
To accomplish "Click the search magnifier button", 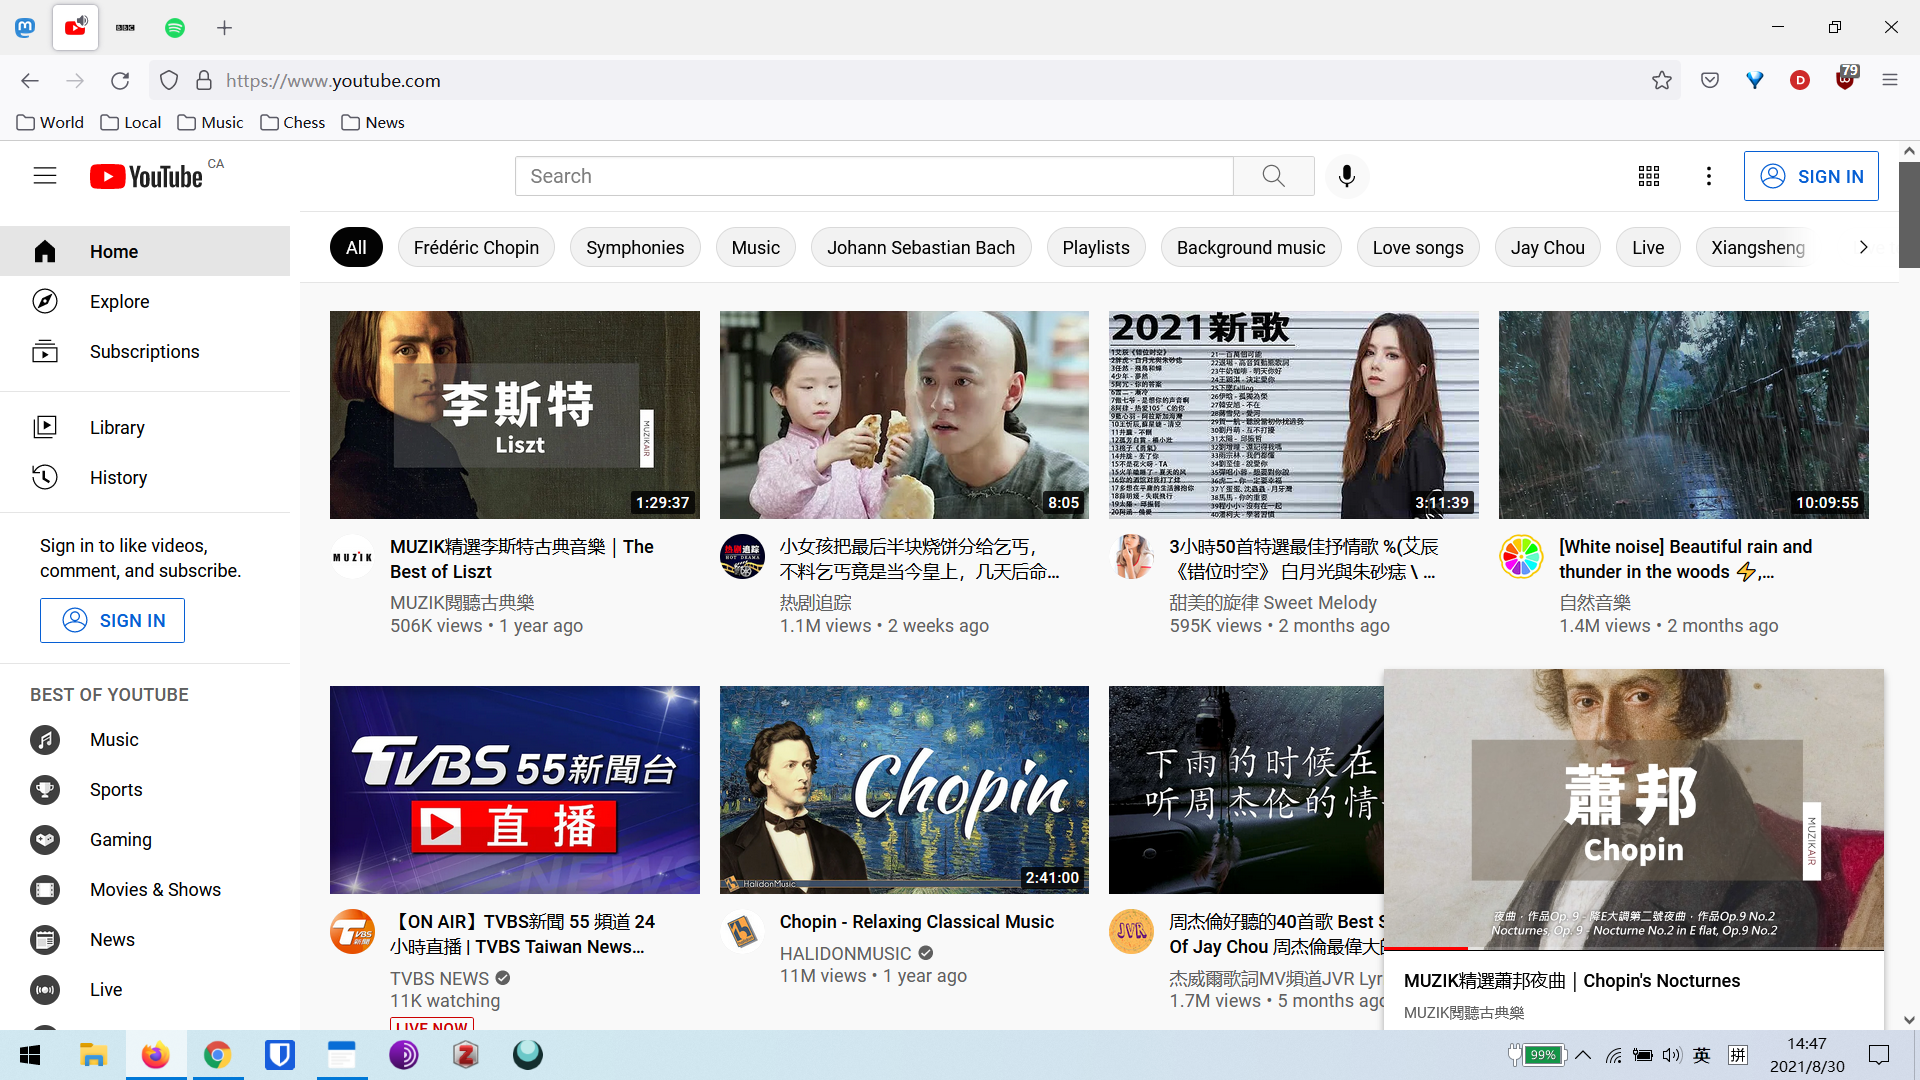I will point(1273,176).
